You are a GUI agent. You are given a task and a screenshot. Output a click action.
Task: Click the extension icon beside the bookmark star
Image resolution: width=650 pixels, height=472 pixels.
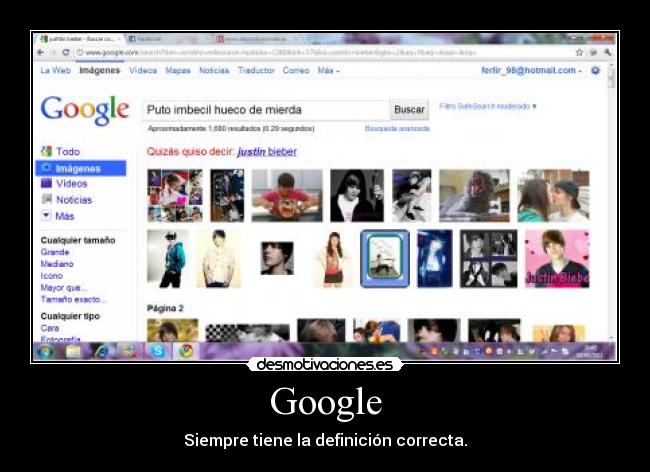tap(594, 52)
